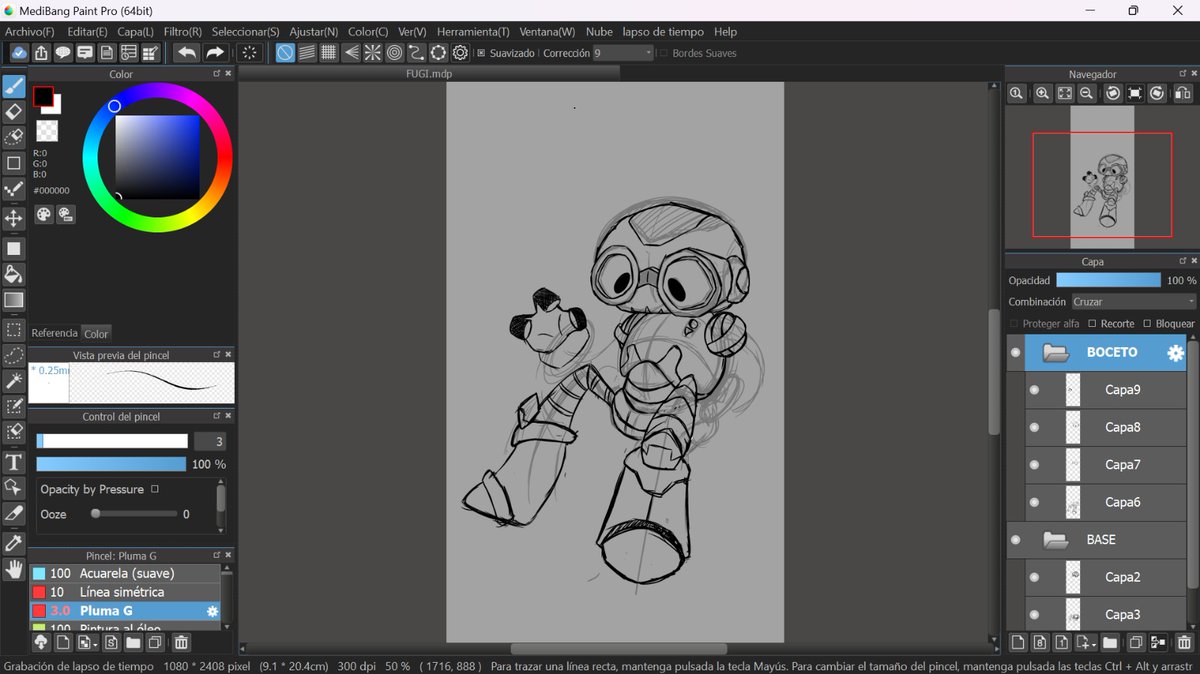Open the Corrección value dropdown
The image size is (1200, 674).
coord(623,53)
